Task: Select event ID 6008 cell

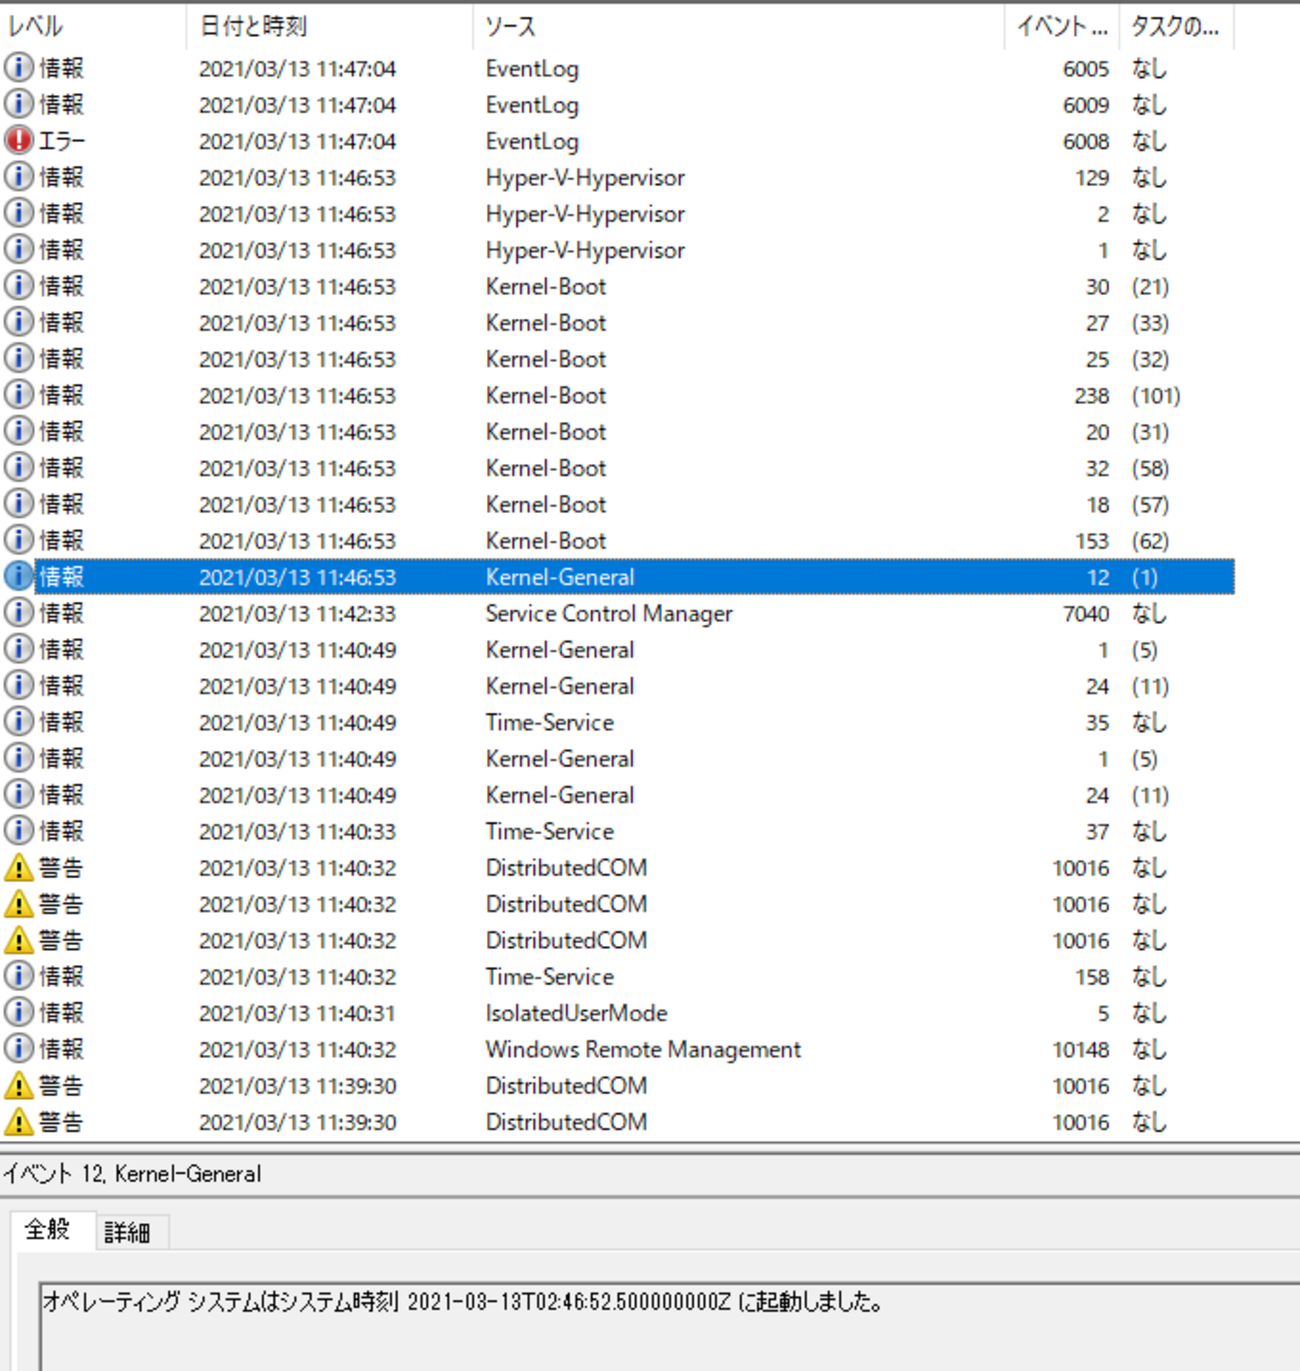Action: click(1086, 142)
